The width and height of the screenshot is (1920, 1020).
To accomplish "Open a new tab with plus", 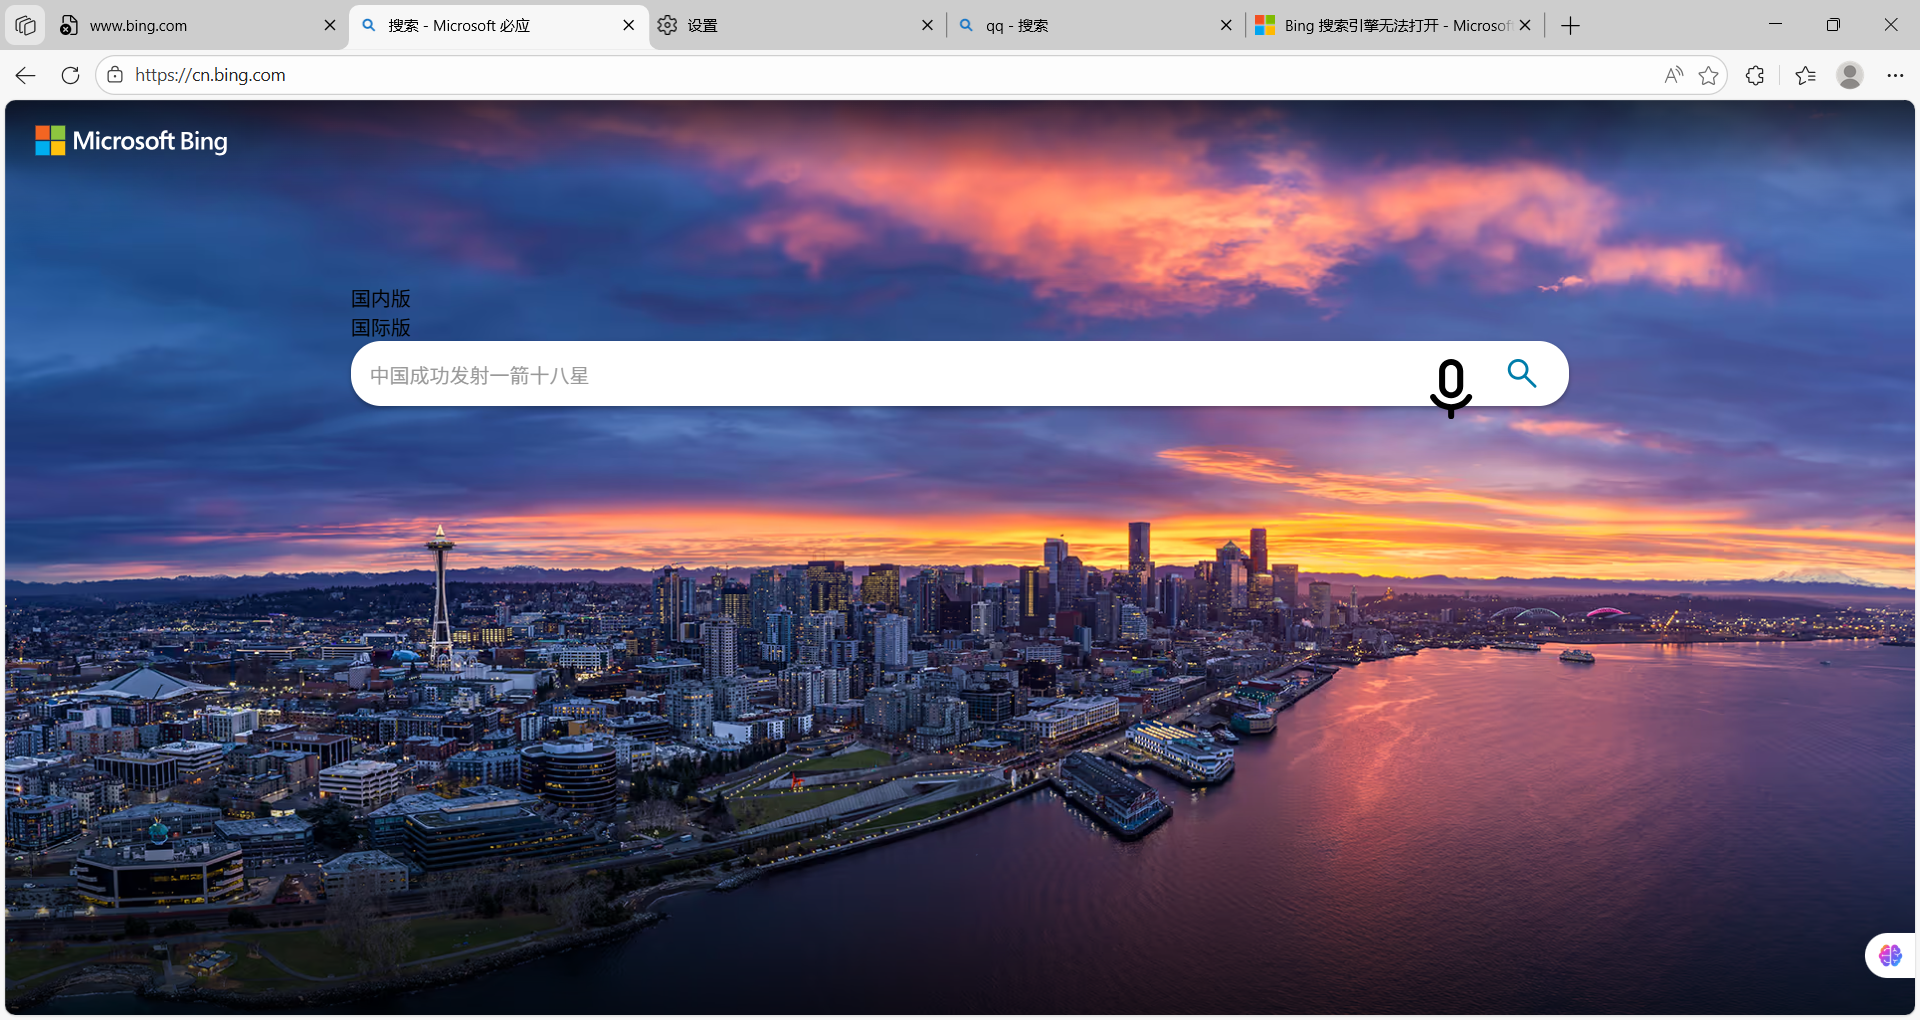I will [1570, 26].
